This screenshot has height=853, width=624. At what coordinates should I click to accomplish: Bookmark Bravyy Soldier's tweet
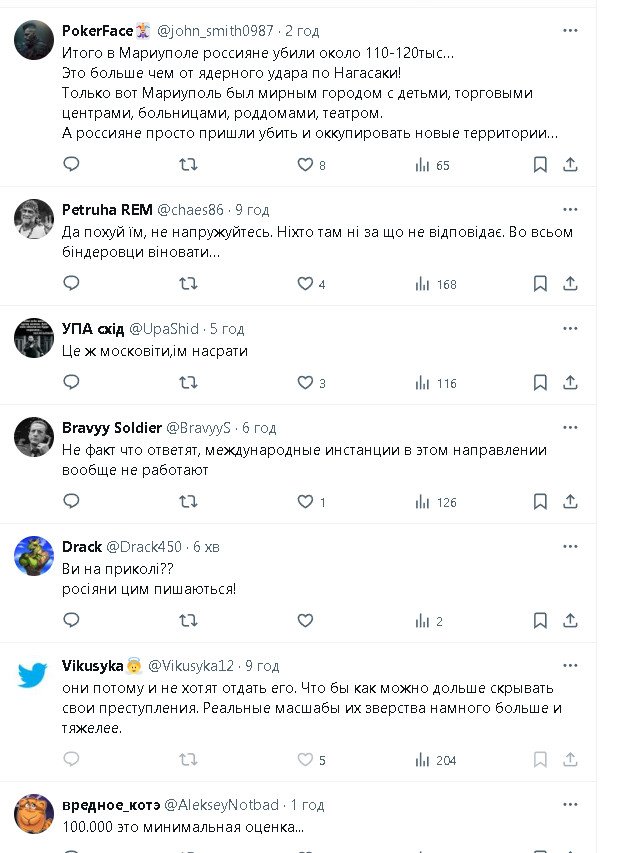[x=540, y=502]
